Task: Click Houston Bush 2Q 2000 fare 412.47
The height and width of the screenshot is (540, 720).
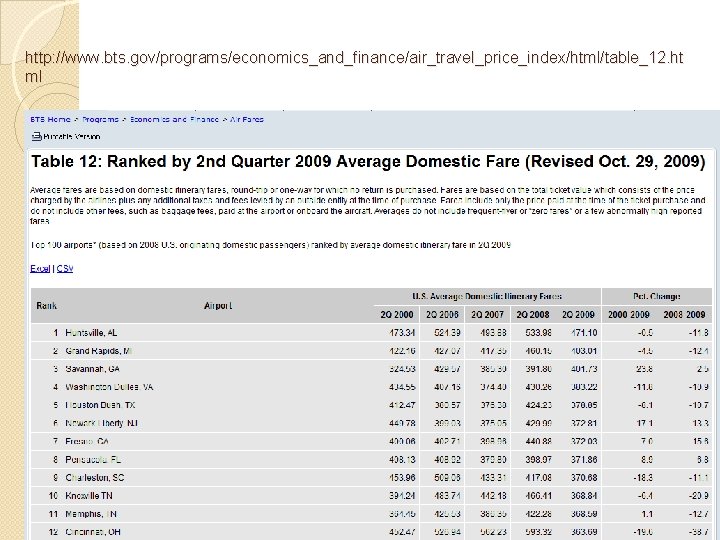Action: click(x=402, y=405)
